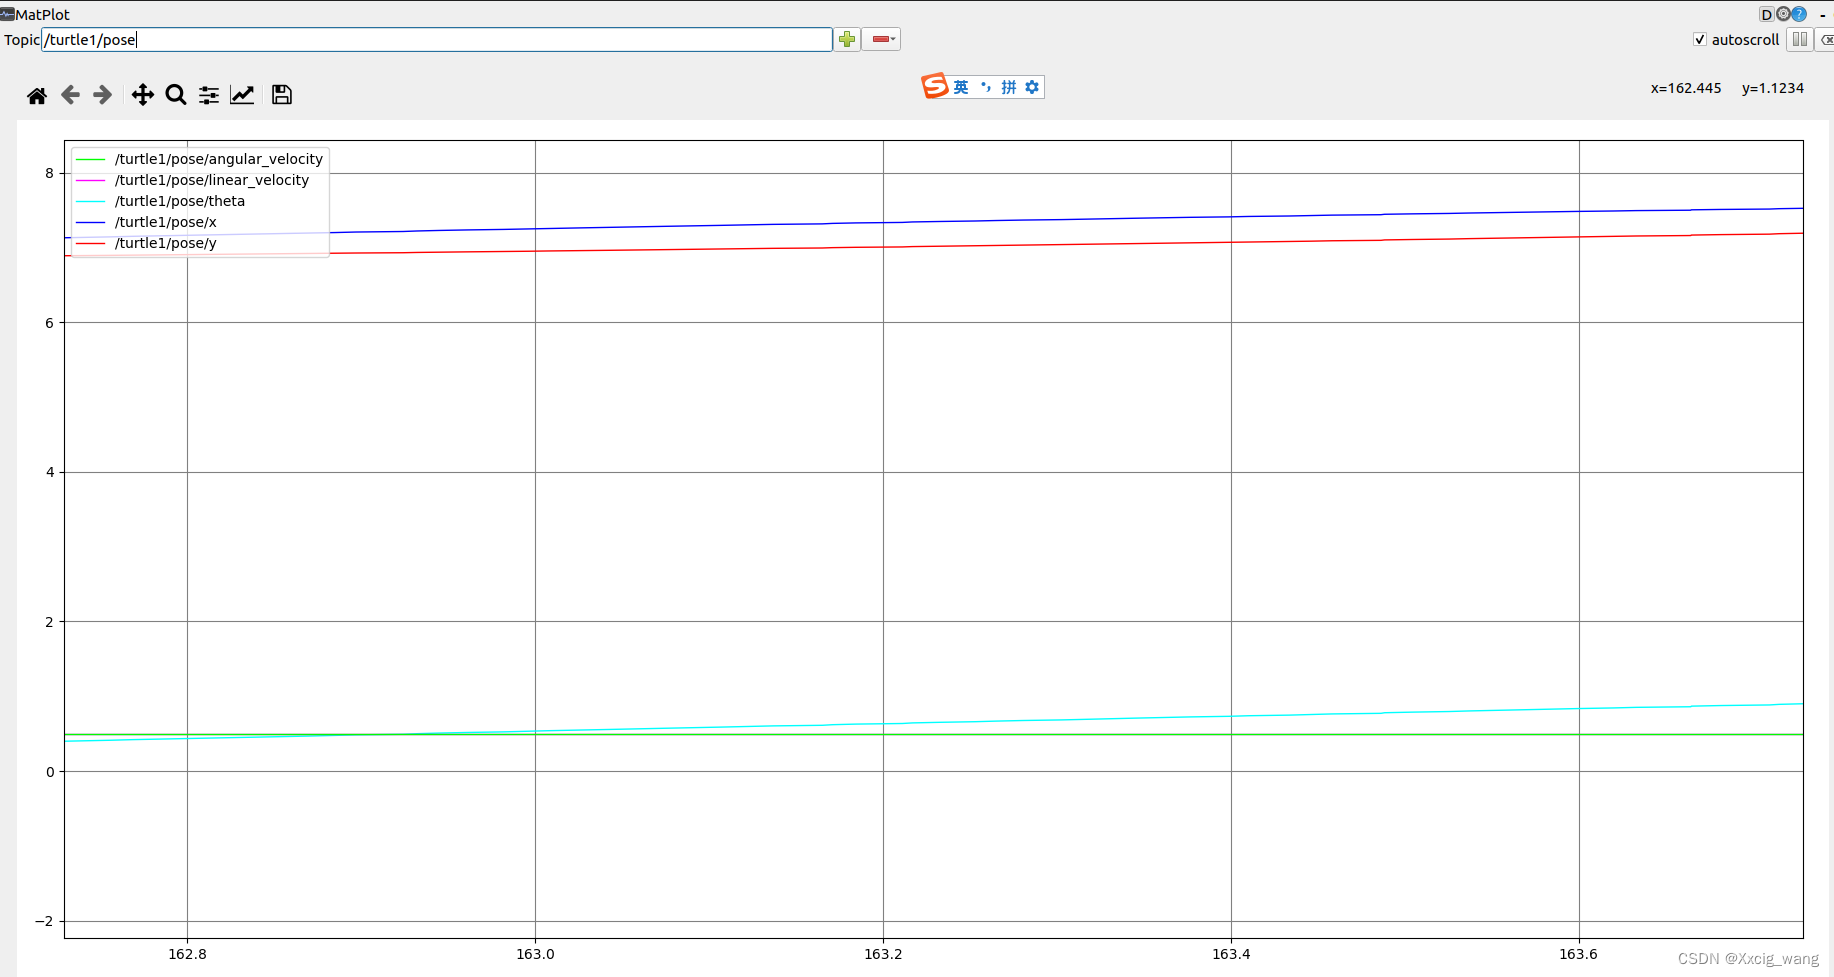The image size is (1834, 977).
Task: Reset plot to home view
Action: tap(37, 95)
